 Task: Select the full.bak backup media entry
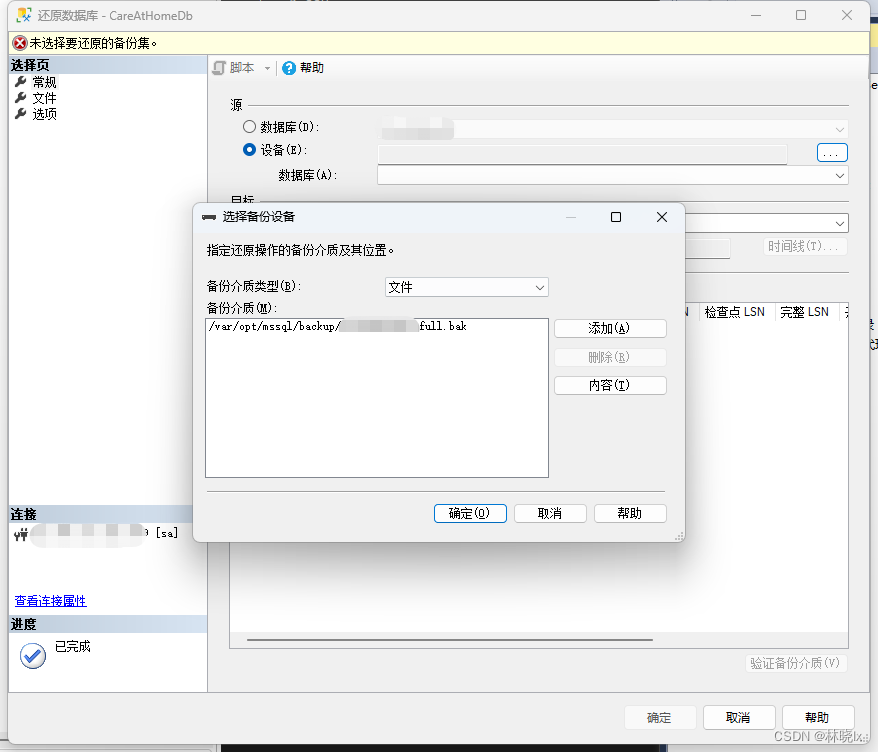(338, 326)
